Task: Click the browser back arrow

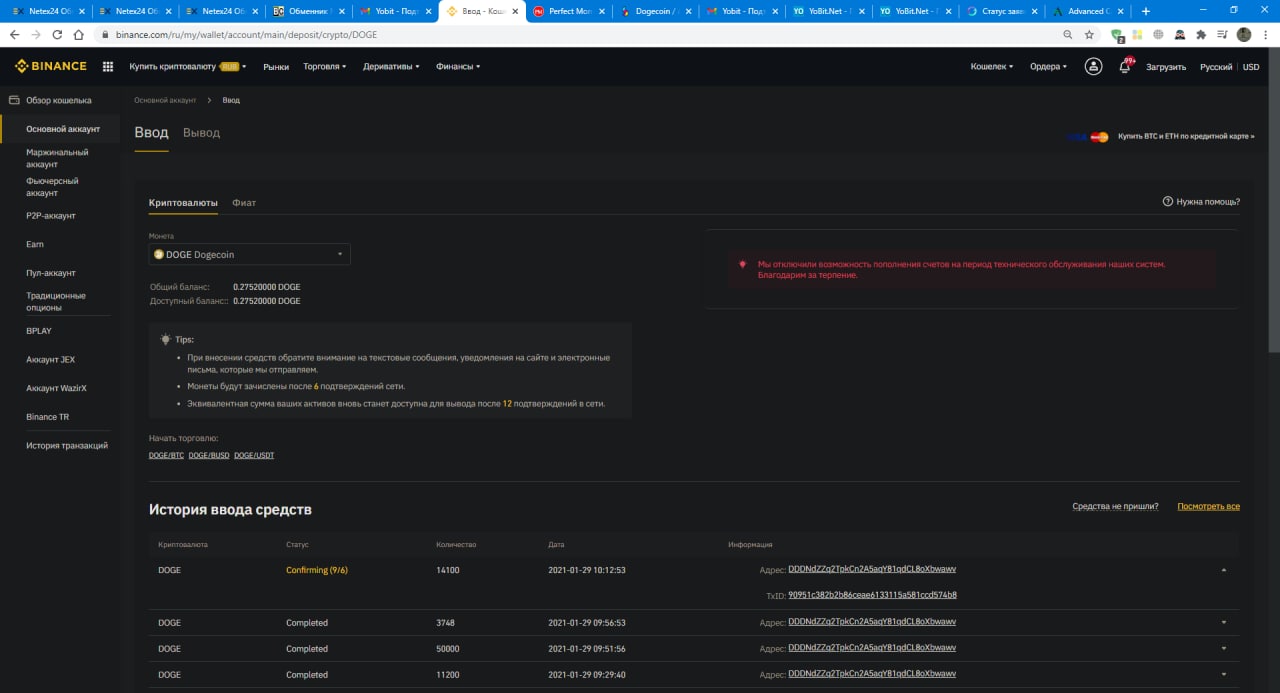Action: tap(14, 34)
